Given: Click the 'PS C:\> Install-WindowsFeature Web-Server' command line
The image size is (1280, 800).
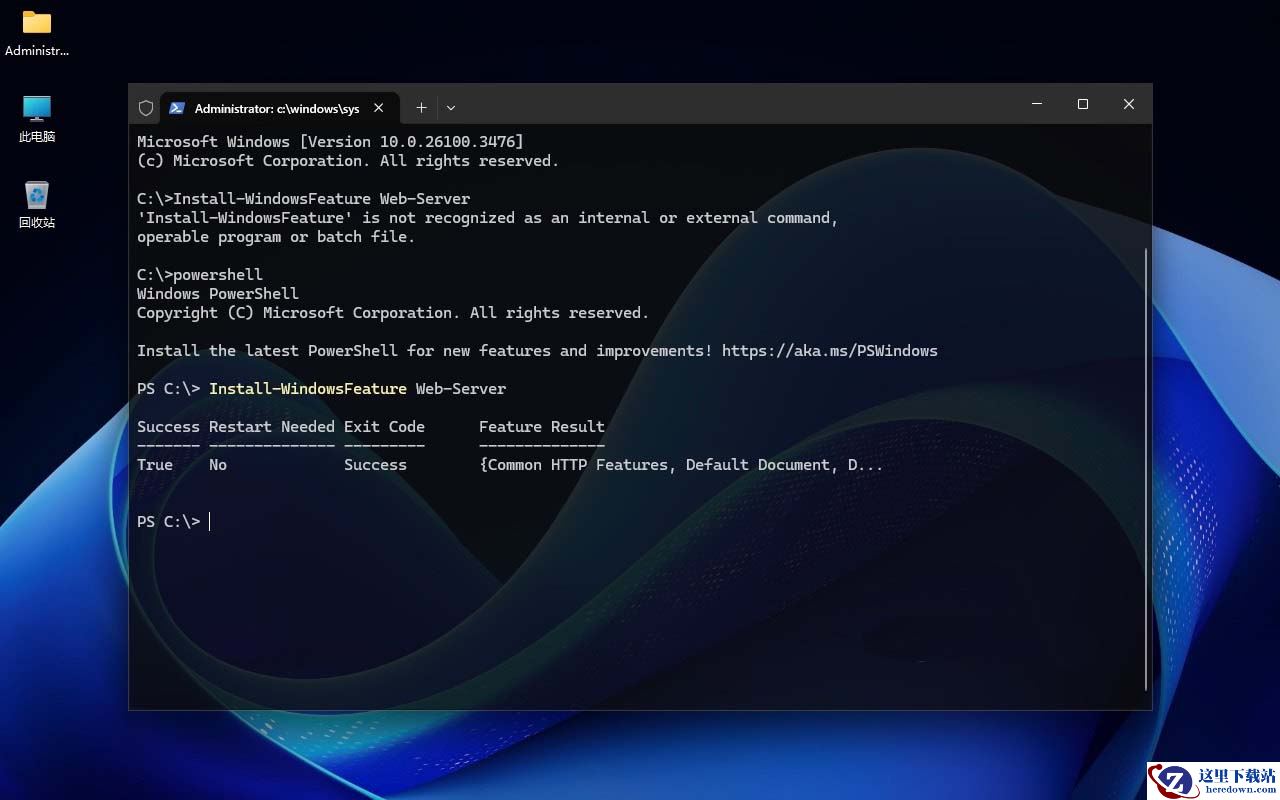Looking at the screenshot, I should tap(322, 389).
